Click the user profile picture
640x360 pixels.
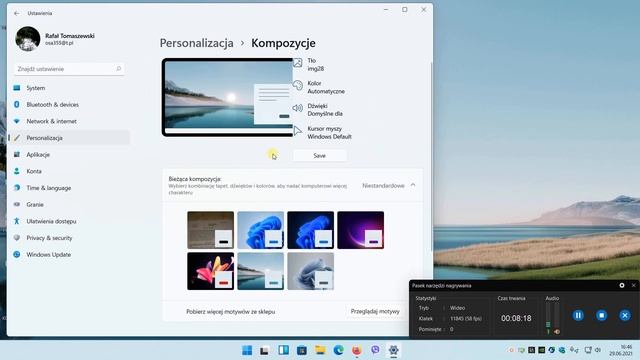click(x=28, y=39)
